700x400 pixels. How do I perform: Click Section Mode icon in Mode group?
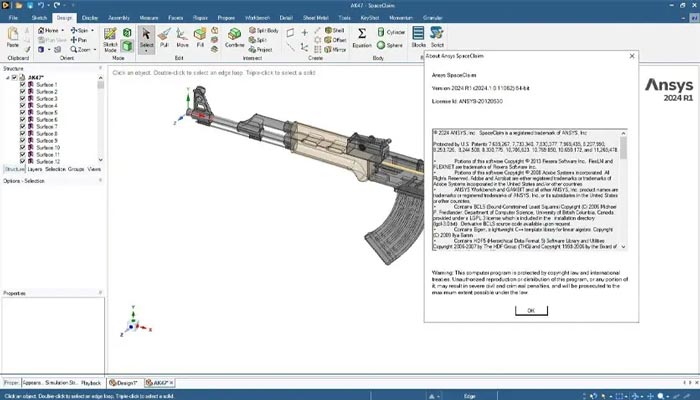click(127, 33)
